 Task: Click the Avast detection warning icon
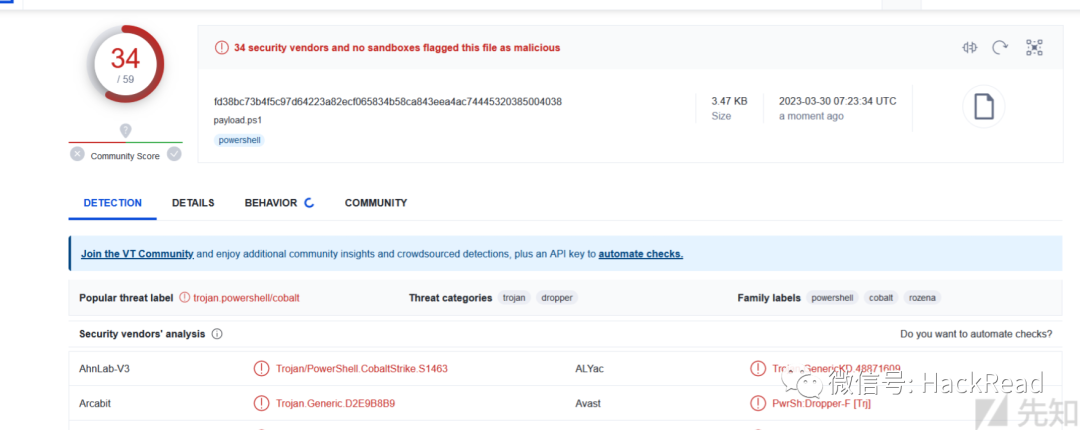pyautogui.click(x=758, y=403)
